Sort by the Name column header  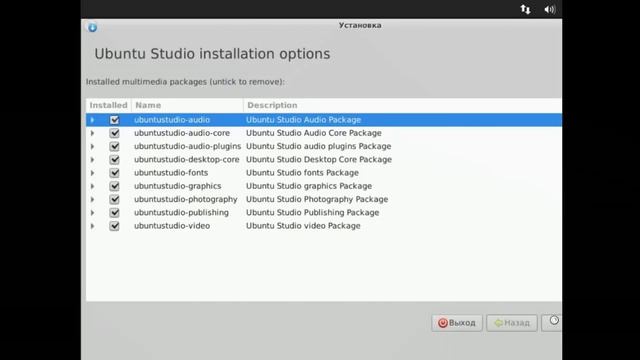click(x=187, y=105)
